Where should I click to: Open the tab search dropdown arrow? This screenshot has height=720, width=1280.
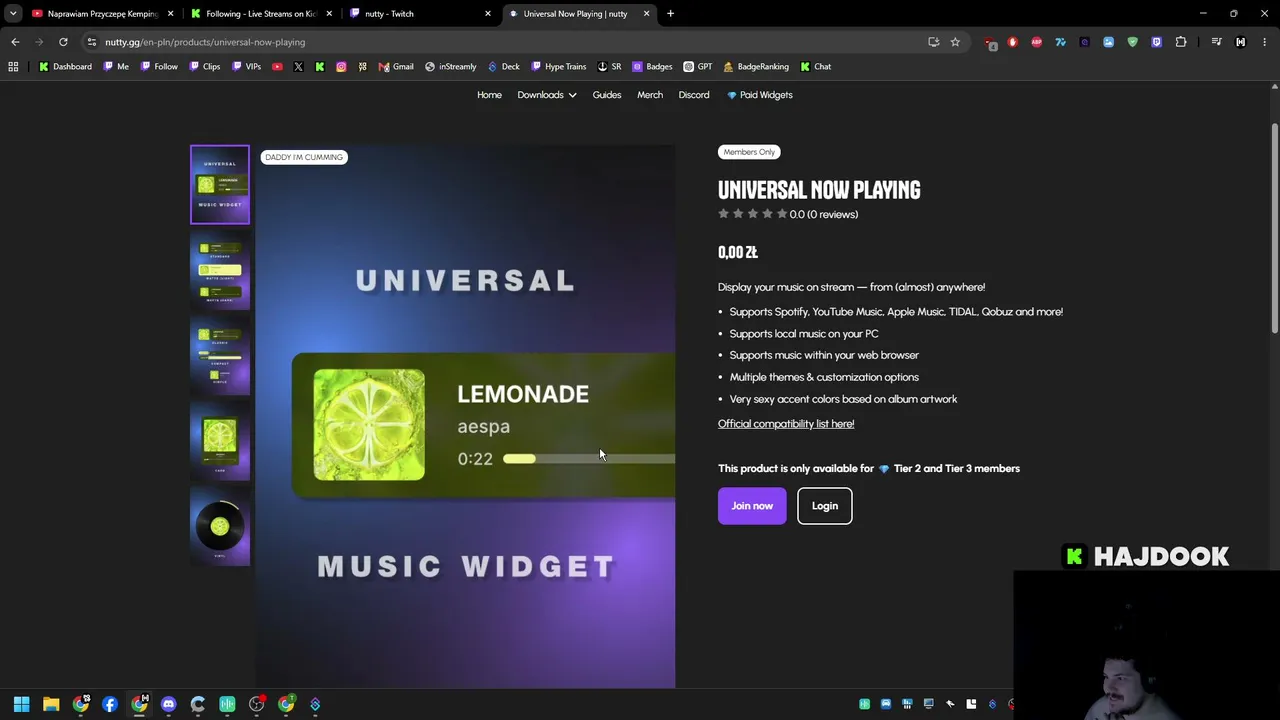[x=13, y=14]
